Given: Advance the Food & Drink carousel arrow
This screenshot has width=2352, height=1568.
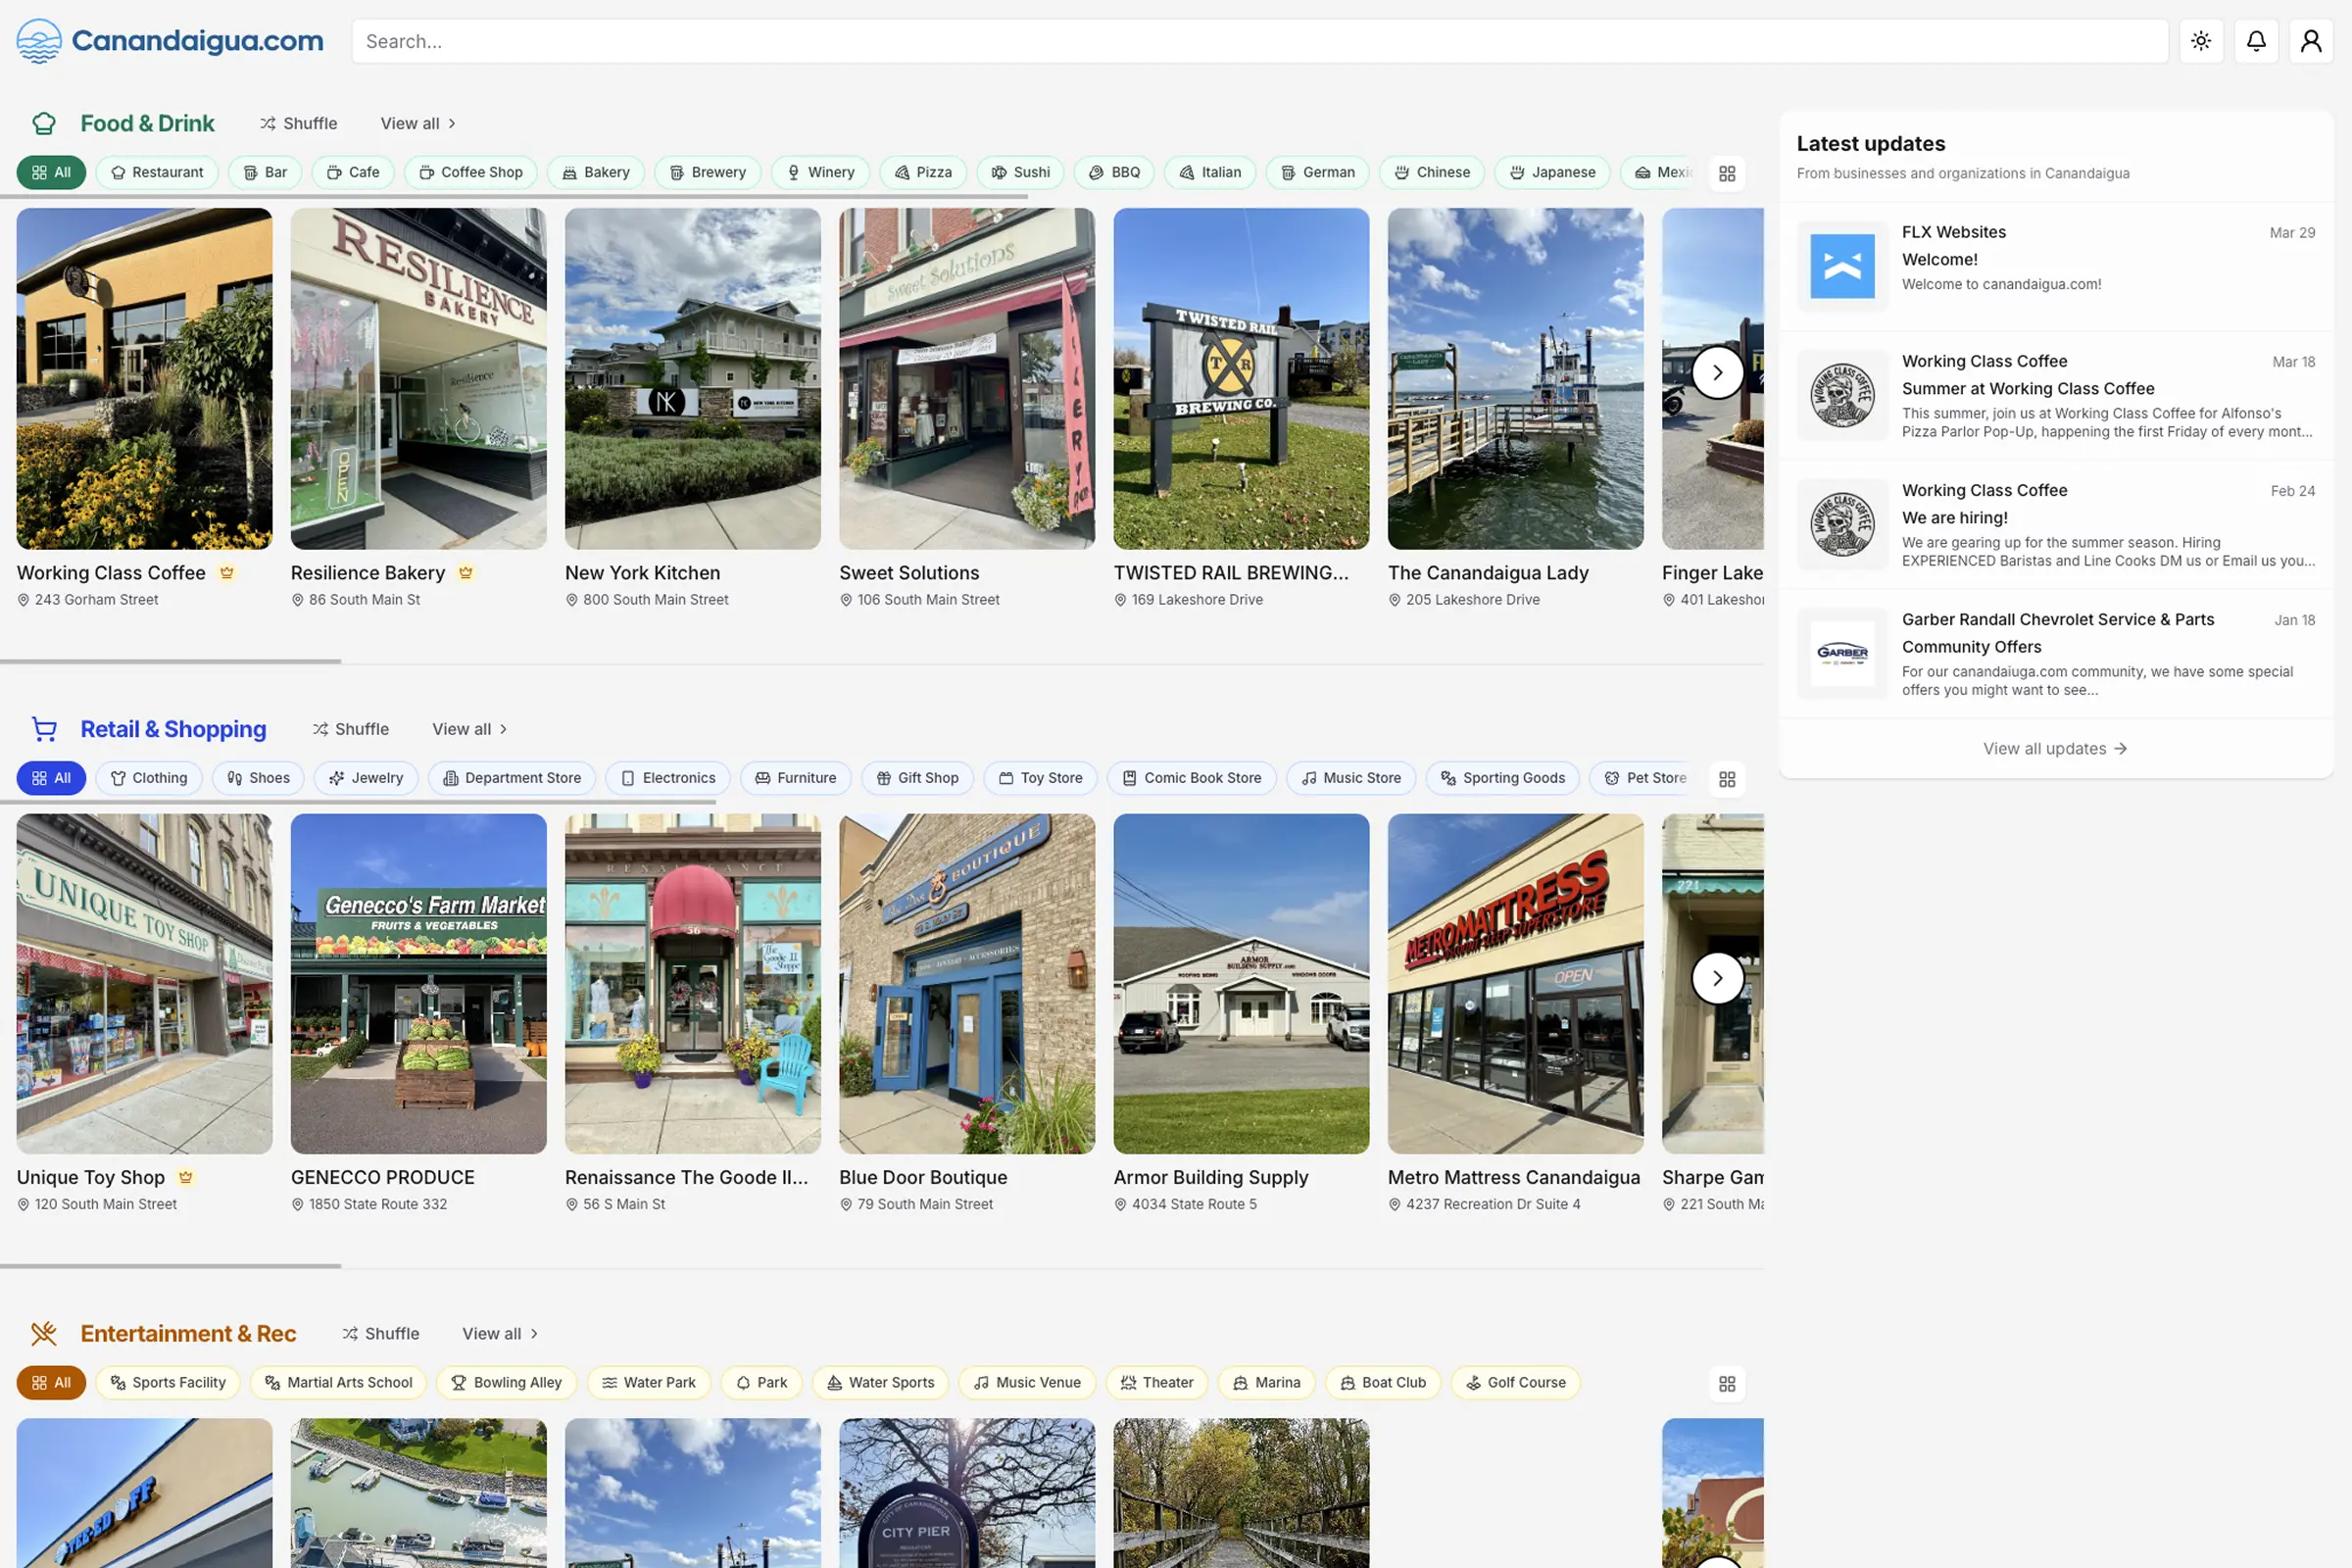Looking at the screenshot, I should [1718, 372].
